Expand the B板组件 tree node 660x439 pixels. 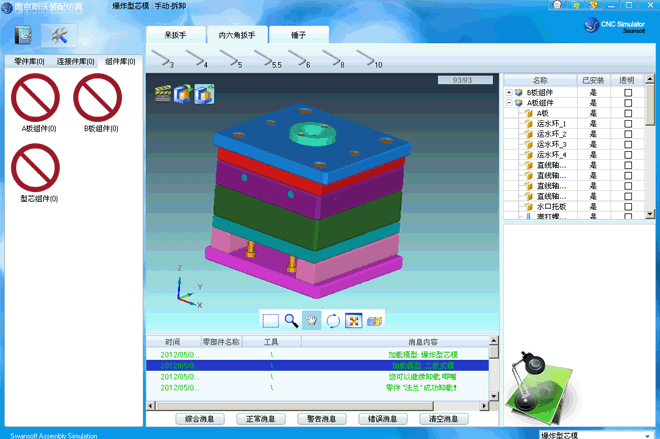point(509,93)
